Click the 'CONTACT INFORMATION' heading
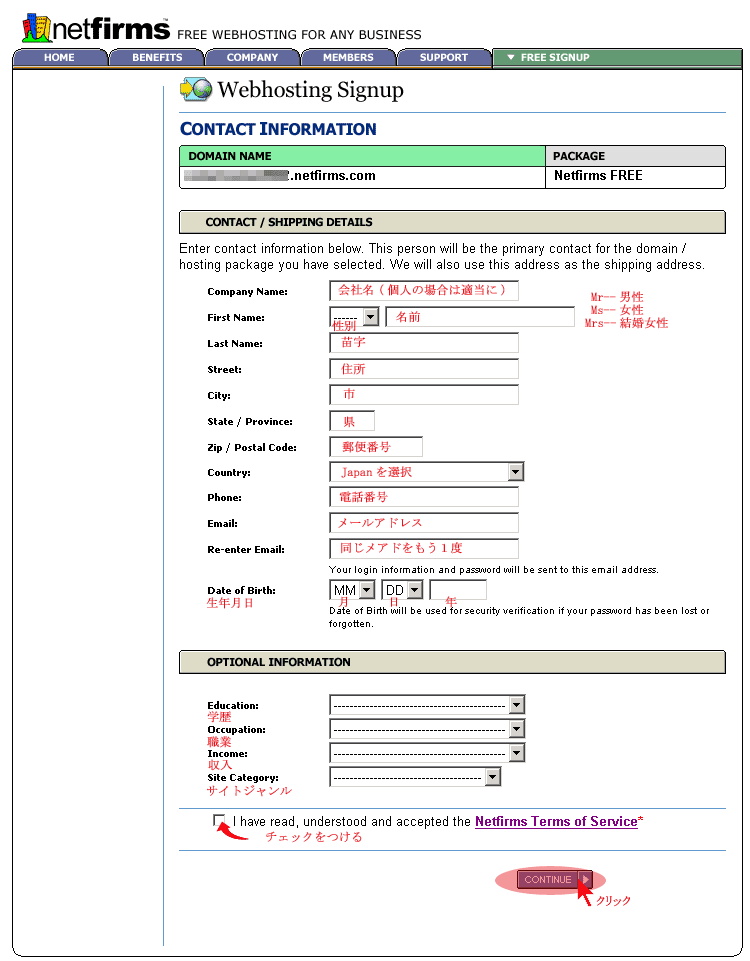The width and height of the screenshot is (750, 961). tap(278, 129)
